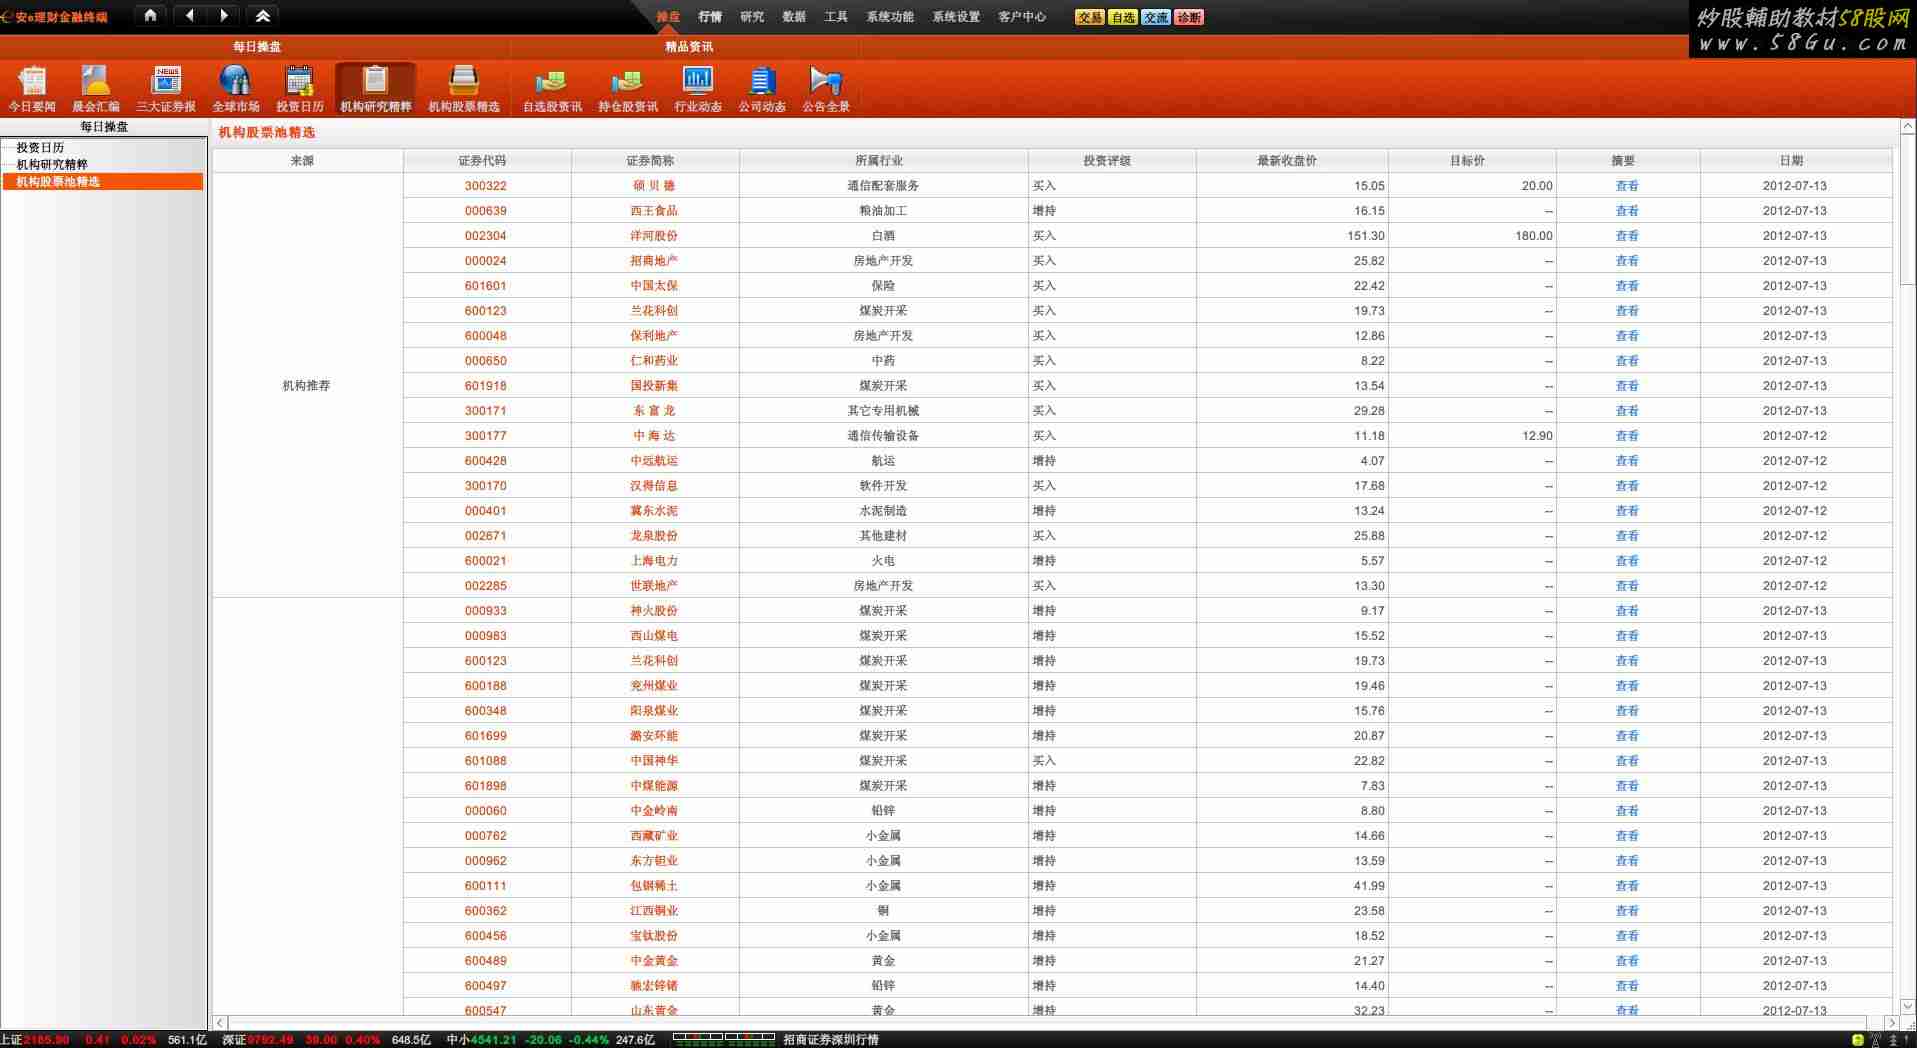The image size is (1917, 1048).
Task: Click target price 180.00 cell
Action: pos(1472,236)
